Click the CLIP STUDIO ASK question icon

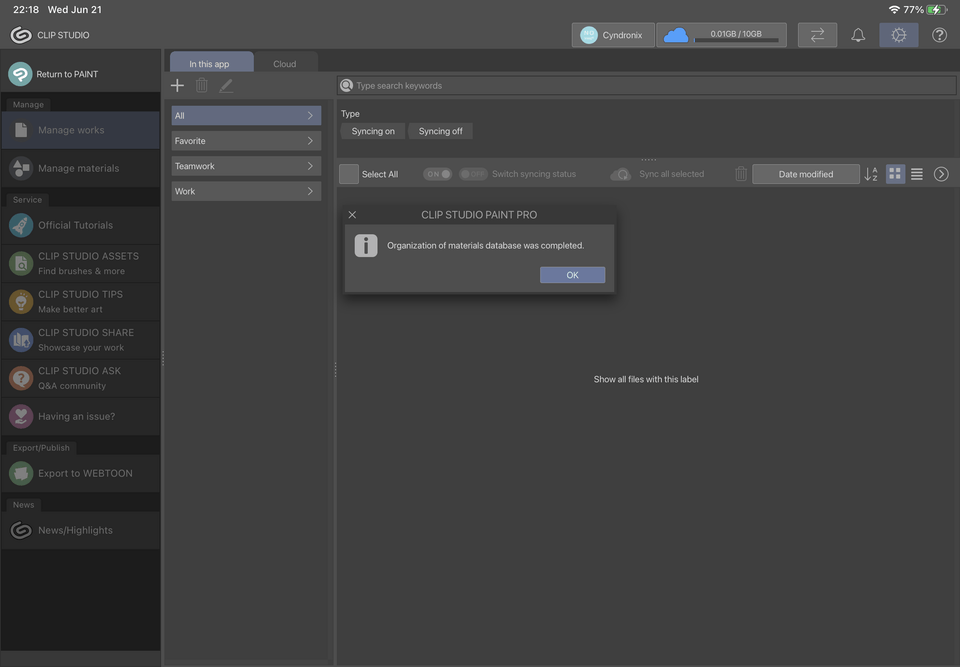(21, 378)
